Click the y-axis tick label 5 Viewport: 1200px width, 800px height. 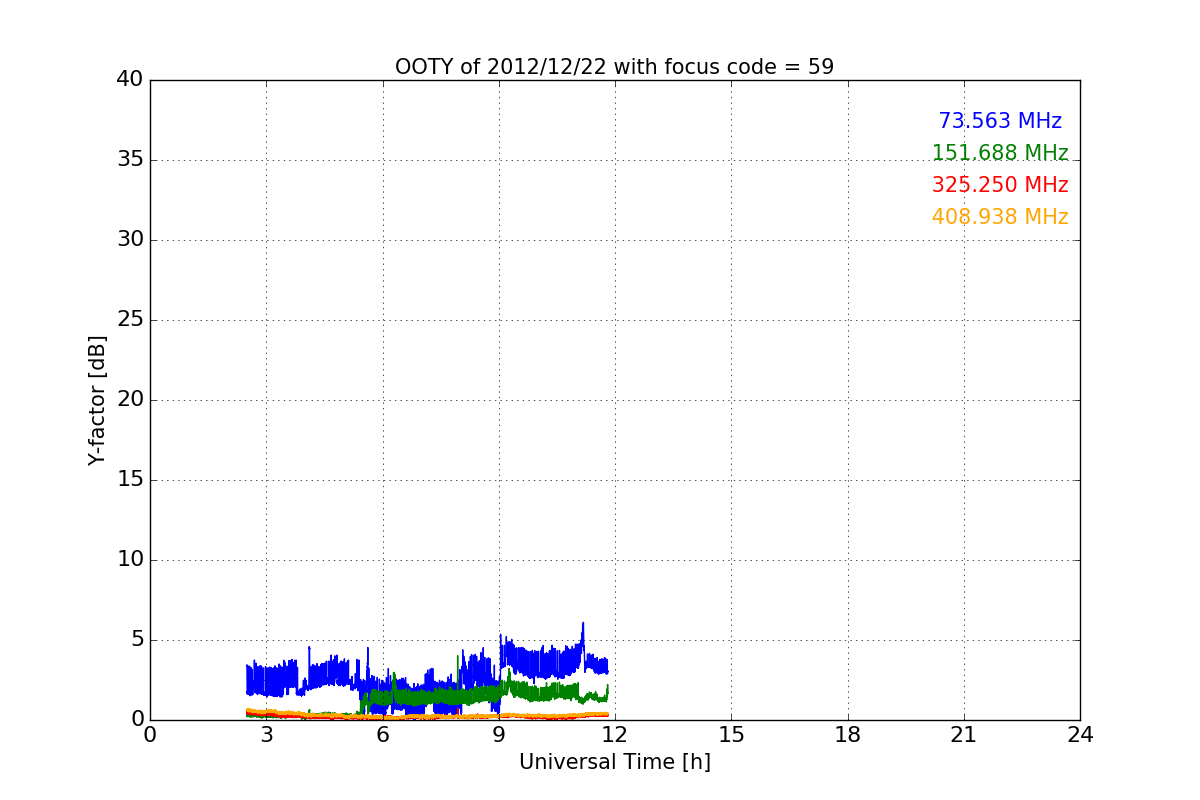click(x=137, y=640)
